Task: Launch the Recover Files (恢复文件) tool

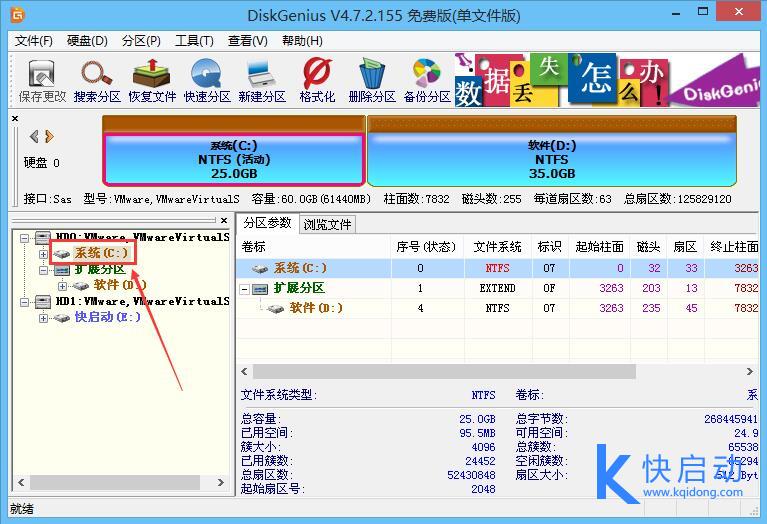Action: pyautogui.click(x=152, y=81)
